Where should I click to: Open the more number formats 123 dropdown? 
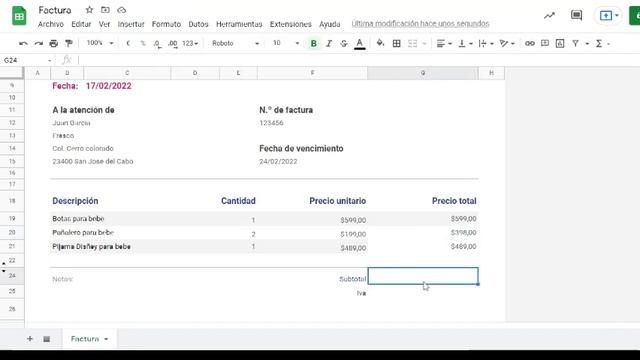[190, 43]
